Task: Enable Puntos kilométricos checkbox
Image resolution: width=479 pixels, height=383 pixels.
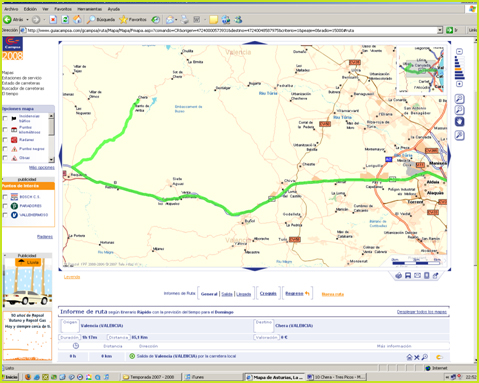Action: click(x=5, y=130)
